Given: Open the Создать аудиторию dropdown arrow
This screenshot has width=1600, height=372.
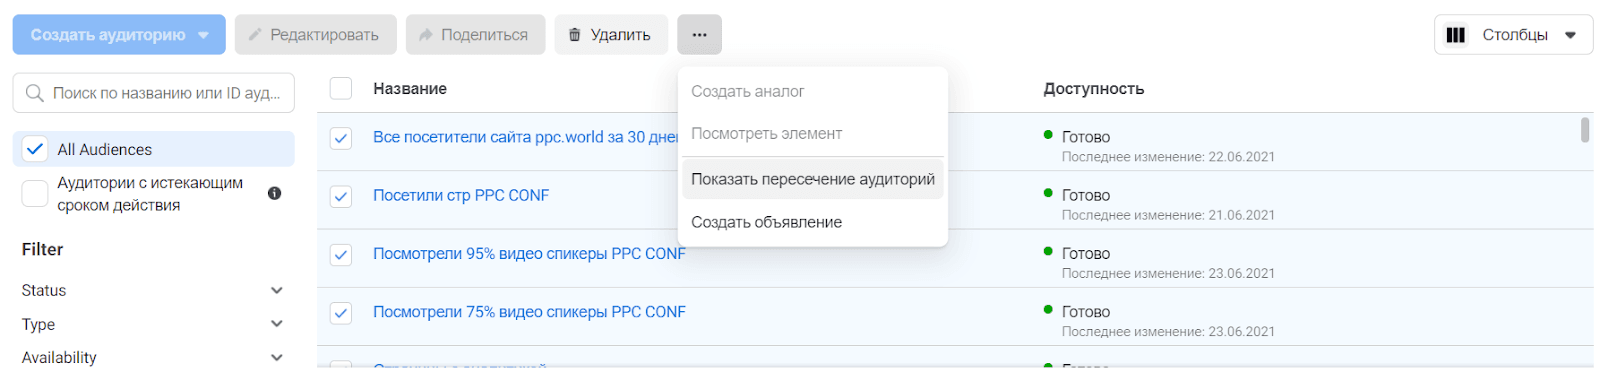Looking at the screenshot, I should coord(204,35).
